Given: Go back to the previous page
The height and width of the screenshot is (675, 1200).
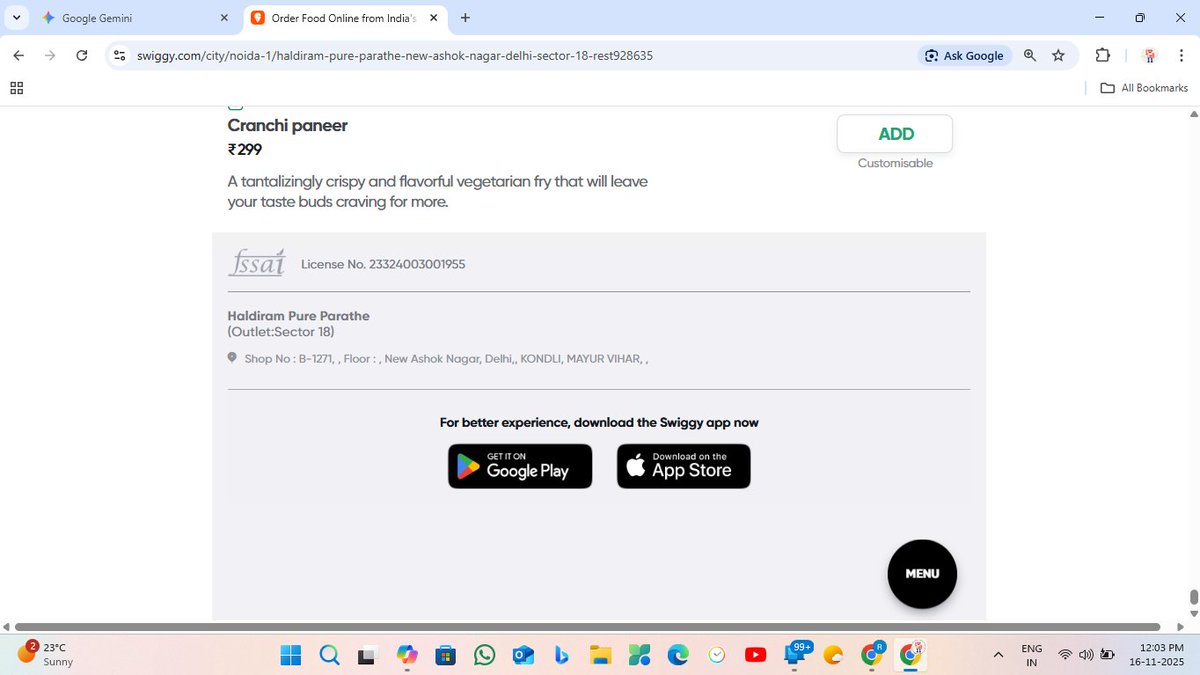Looking at the screenshot, I should point(18,56).
